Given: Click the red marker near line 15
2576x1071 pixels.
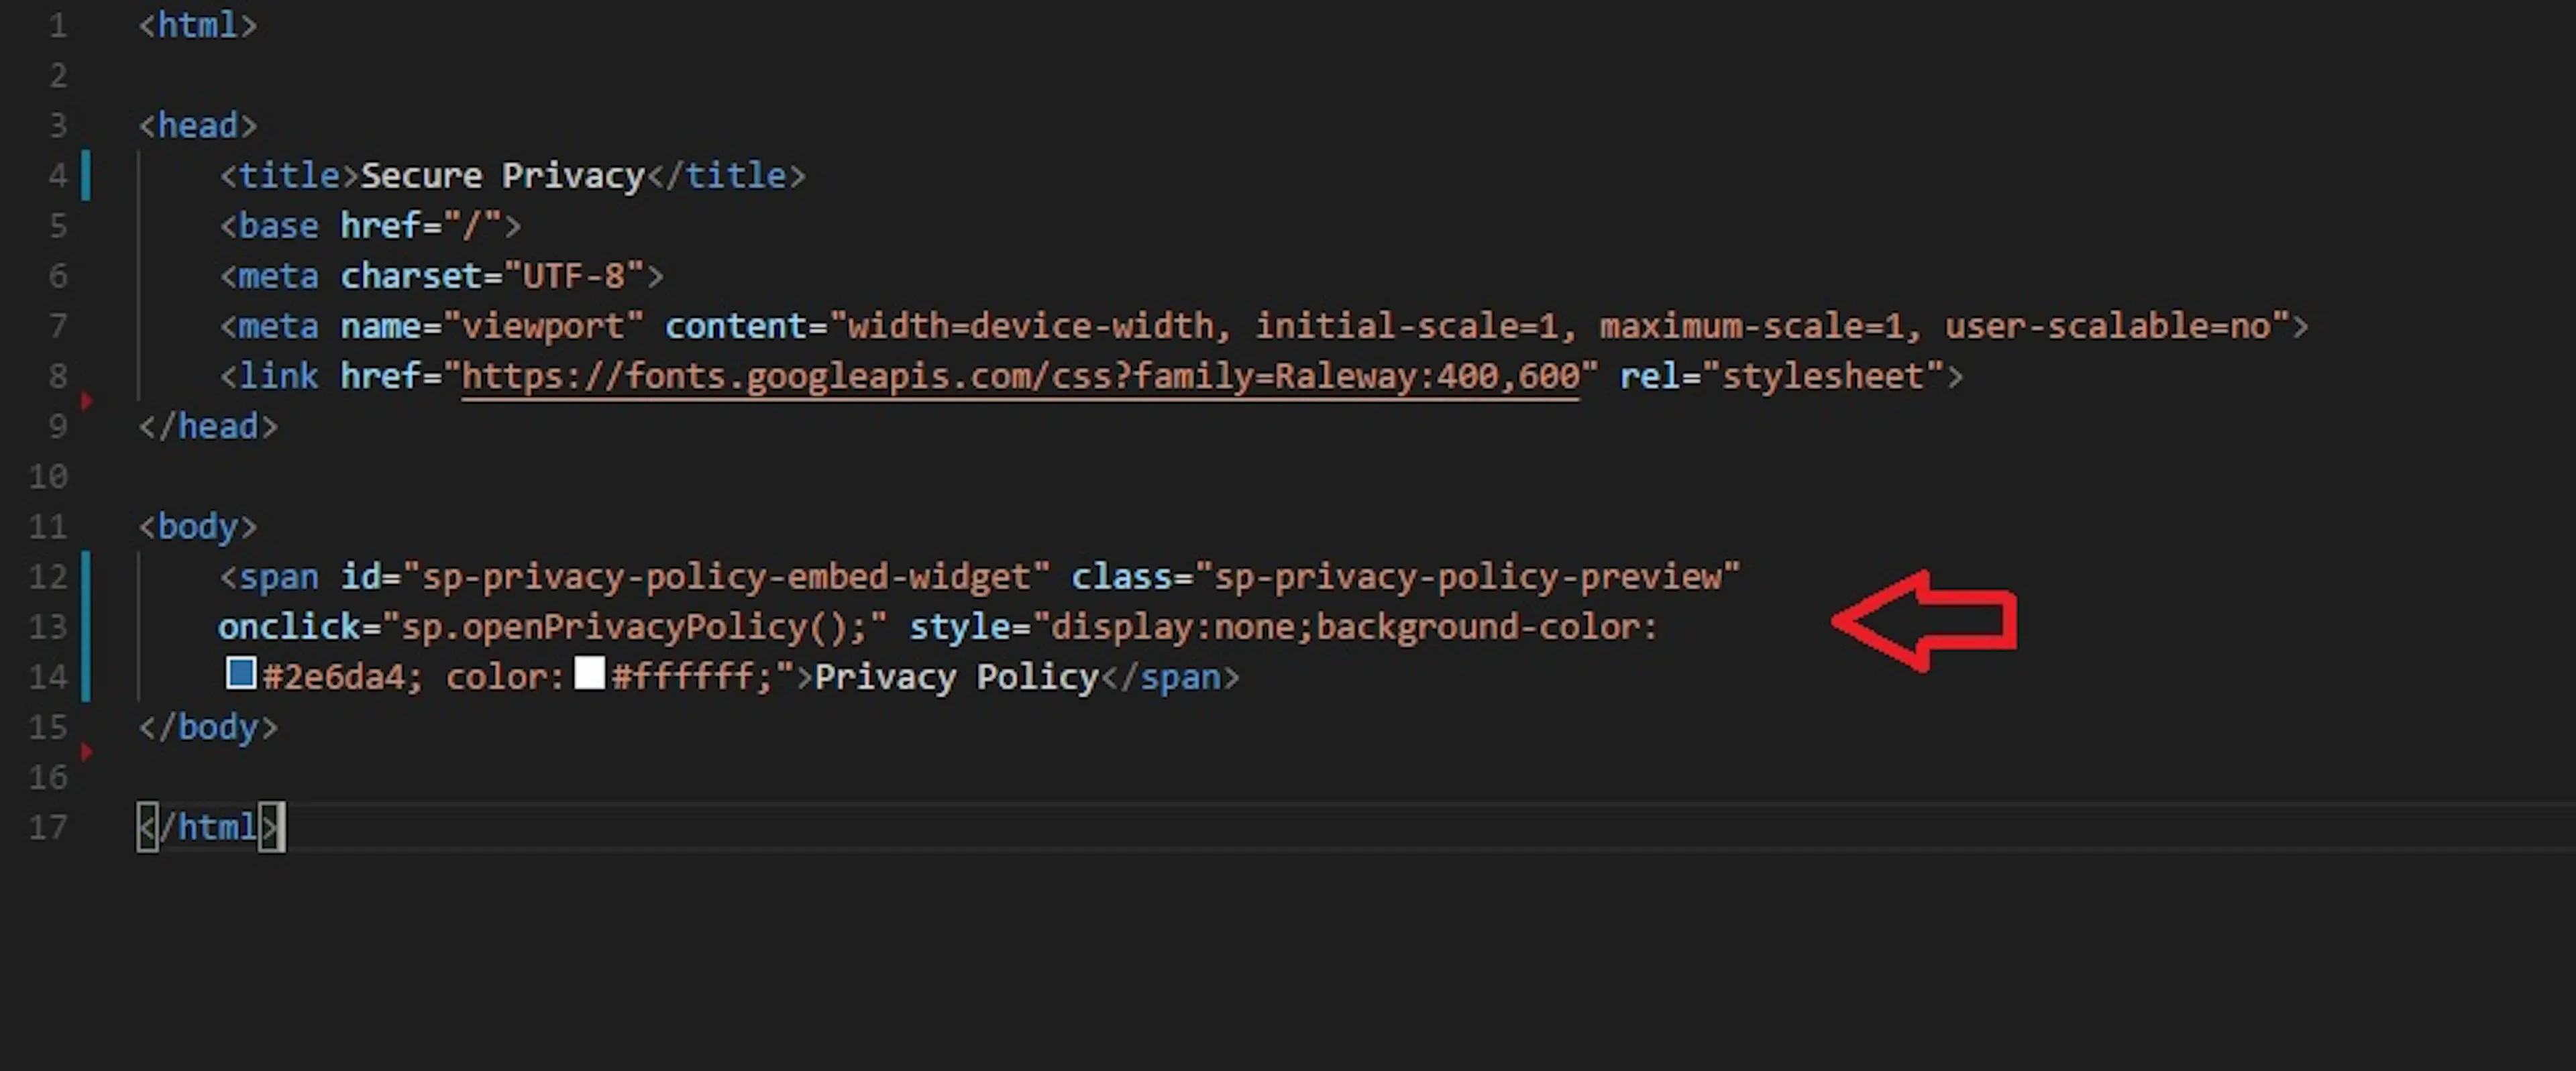Looking at the screenshot, I should click(x=87, y=751).
